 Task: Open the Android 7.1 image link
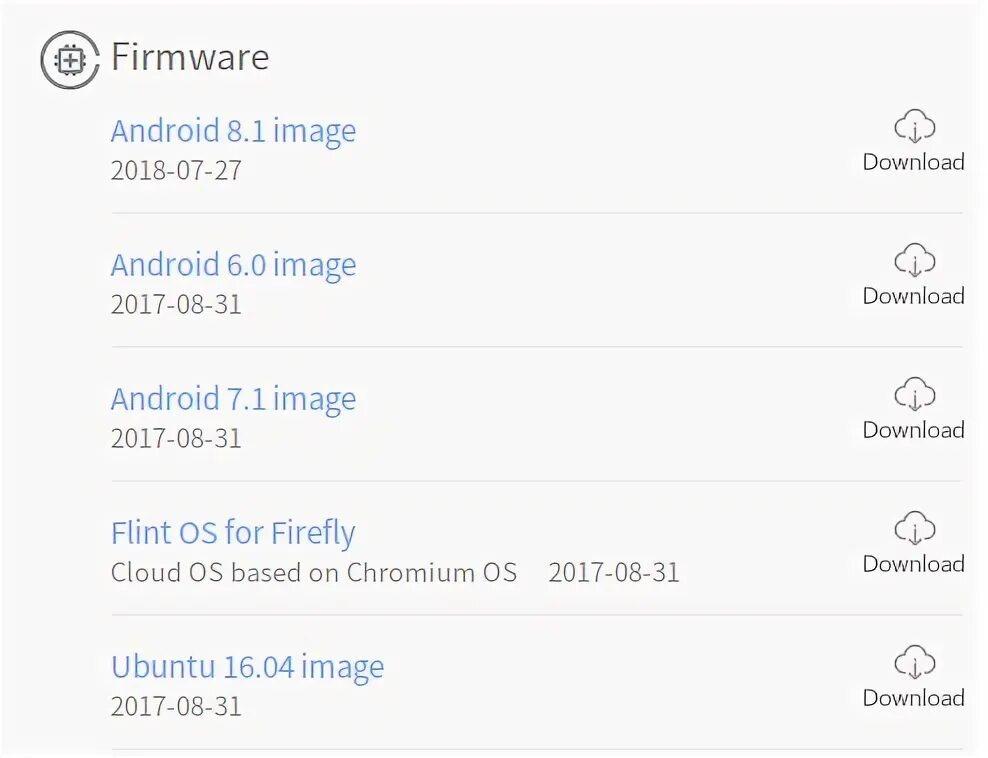coord(233,399)
